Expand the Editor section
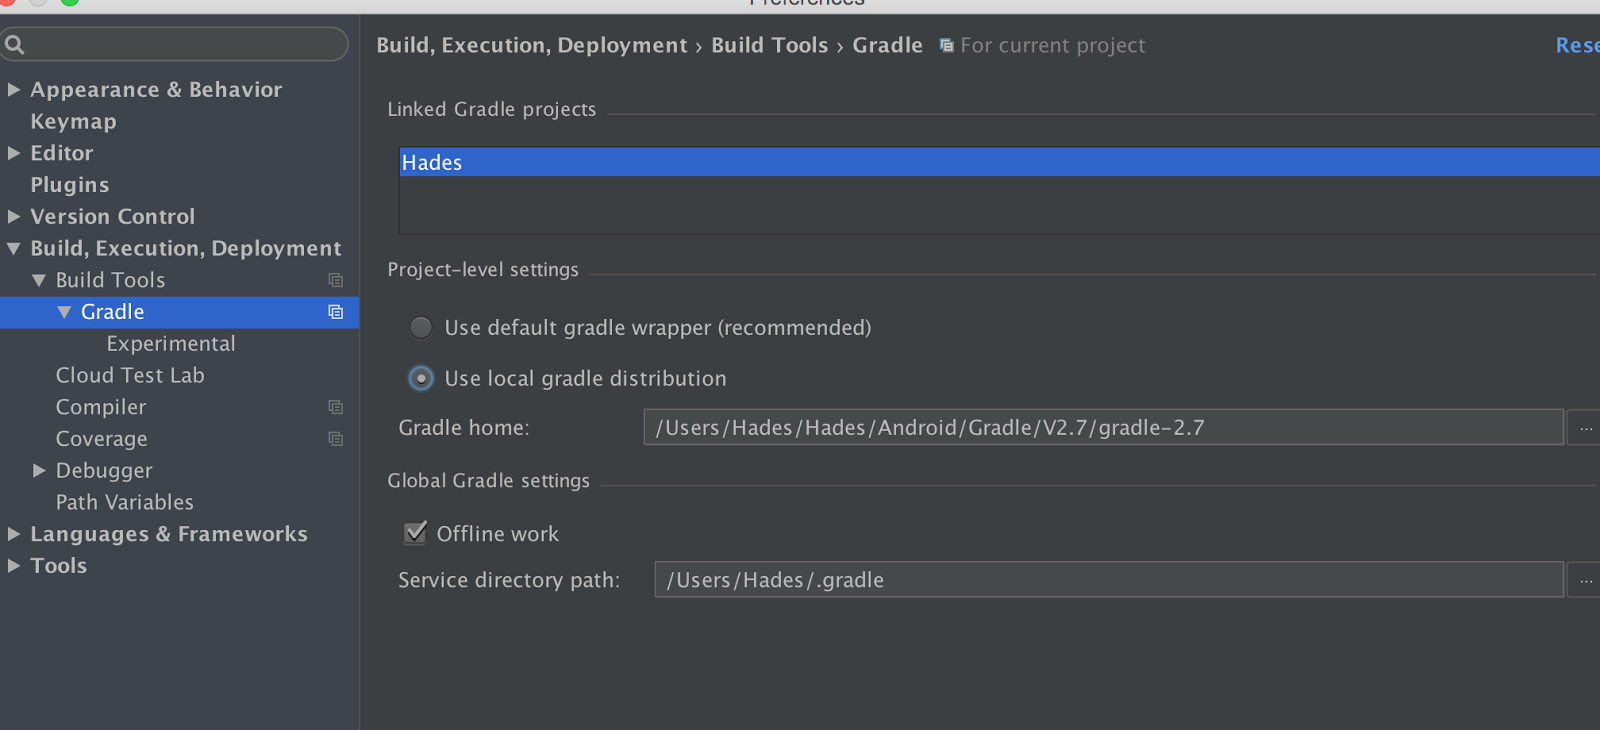1600x730 pixels. point(14,153)
